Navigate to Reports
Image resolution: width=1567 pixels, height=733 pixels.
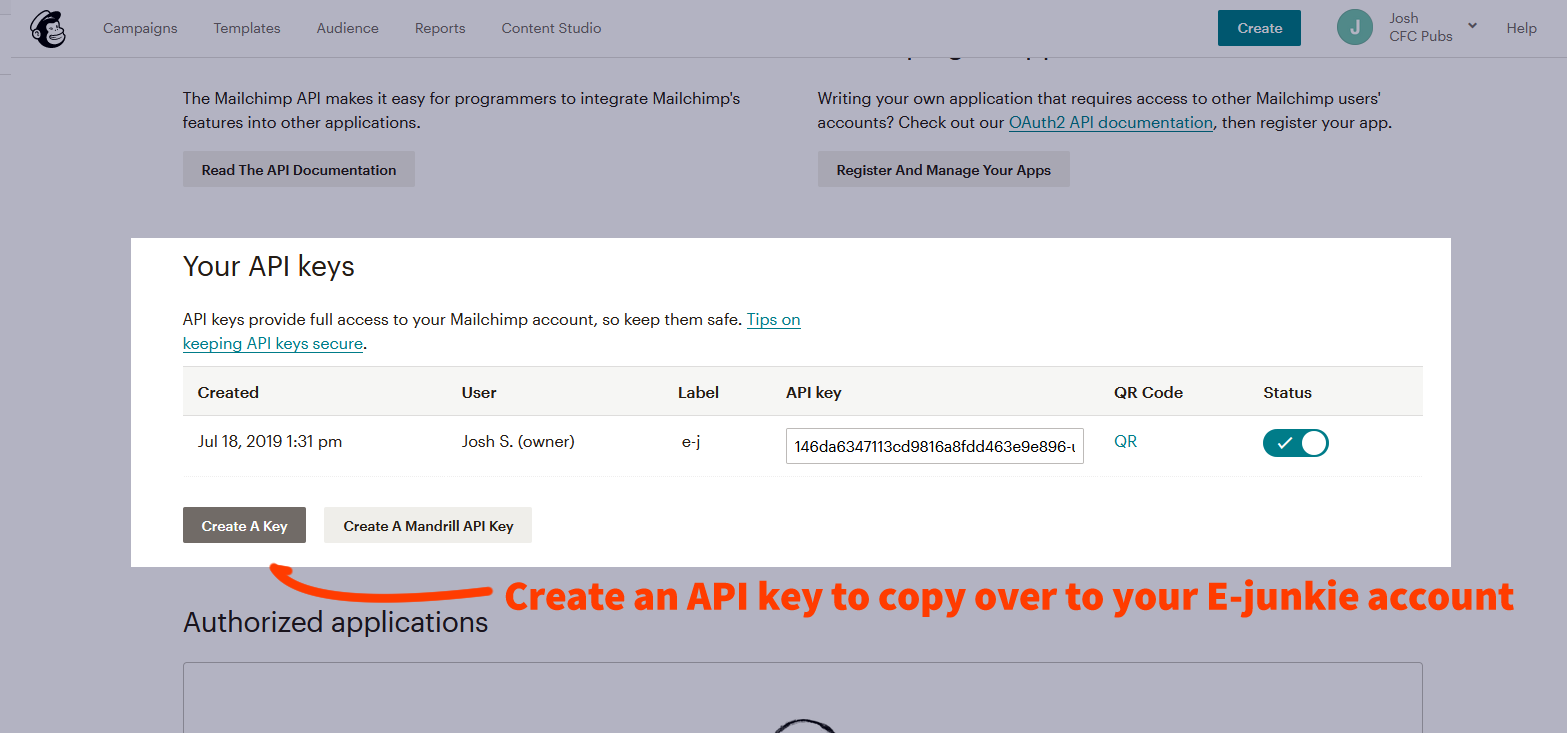(x=440, y=28)
